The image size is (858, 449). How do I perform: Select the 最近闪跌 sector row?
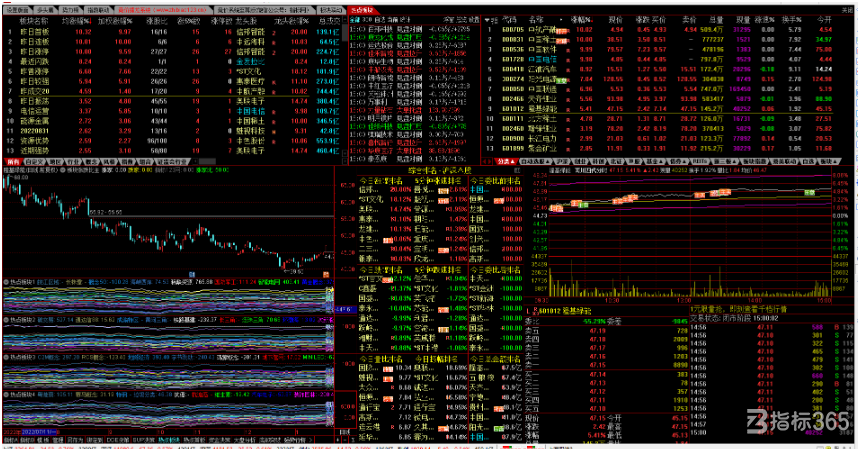point(173,62)
